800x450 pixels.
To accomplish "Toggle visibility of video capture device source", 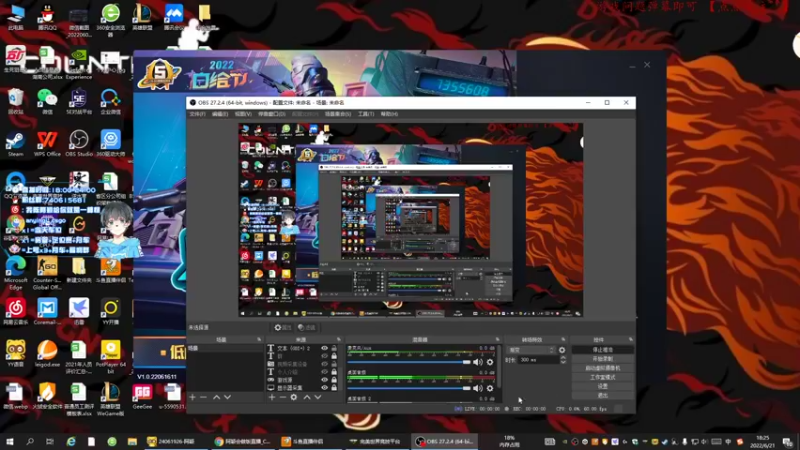I will (324, 364).
